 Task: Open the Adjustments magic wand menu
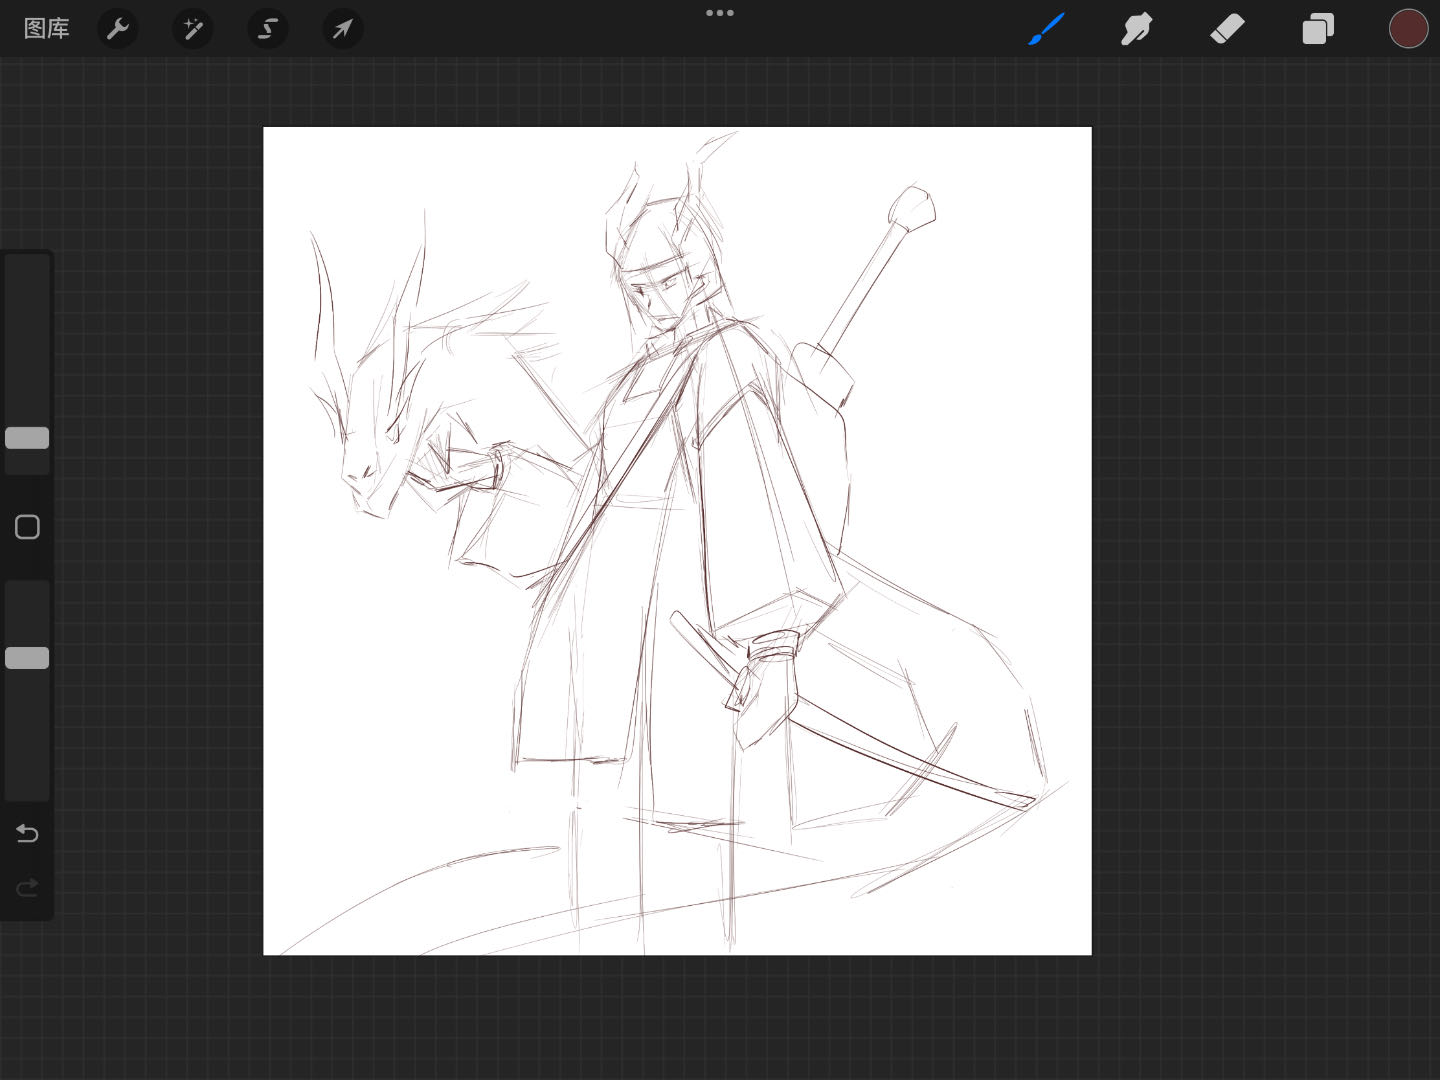pos(193,29)
